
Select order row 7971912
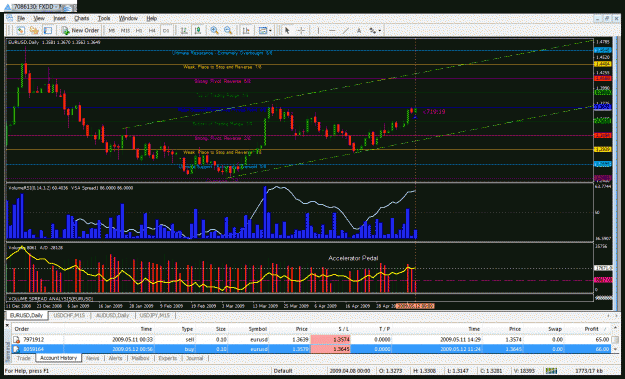click(311, 340)
